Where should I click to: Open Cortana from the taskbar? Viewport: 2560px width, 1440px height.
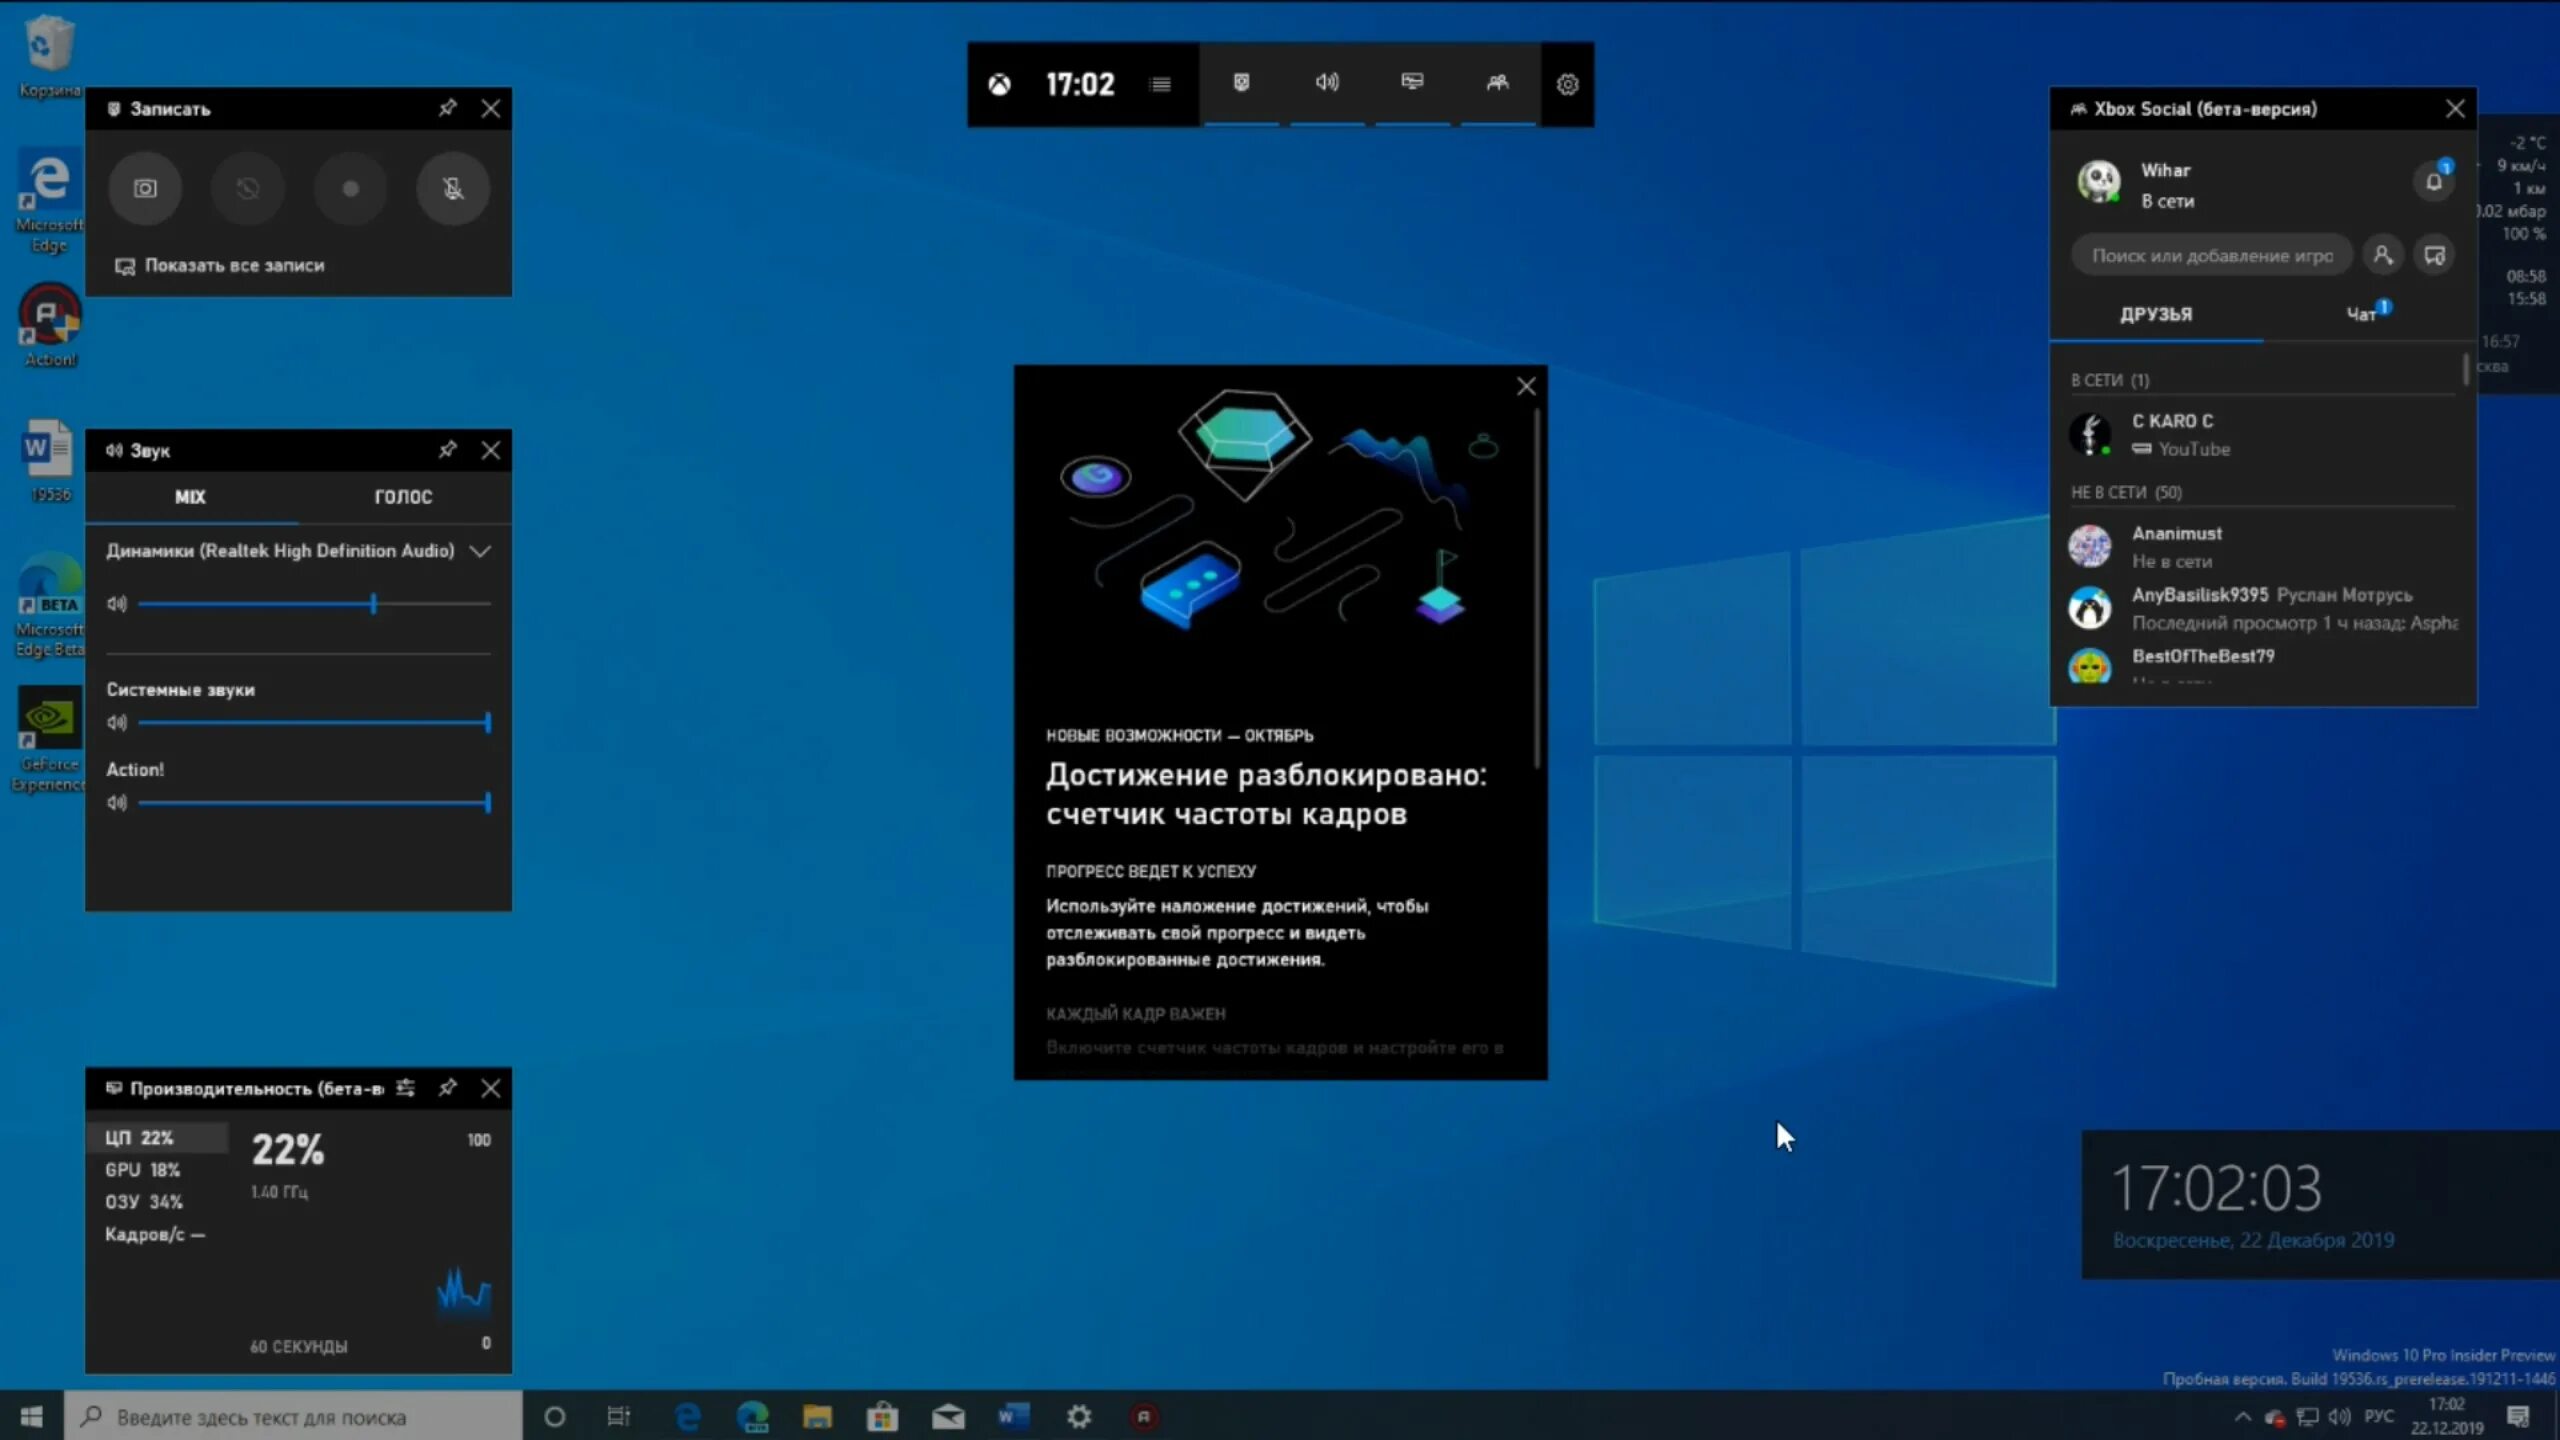pyautogui.click(x=554, y=1416)
